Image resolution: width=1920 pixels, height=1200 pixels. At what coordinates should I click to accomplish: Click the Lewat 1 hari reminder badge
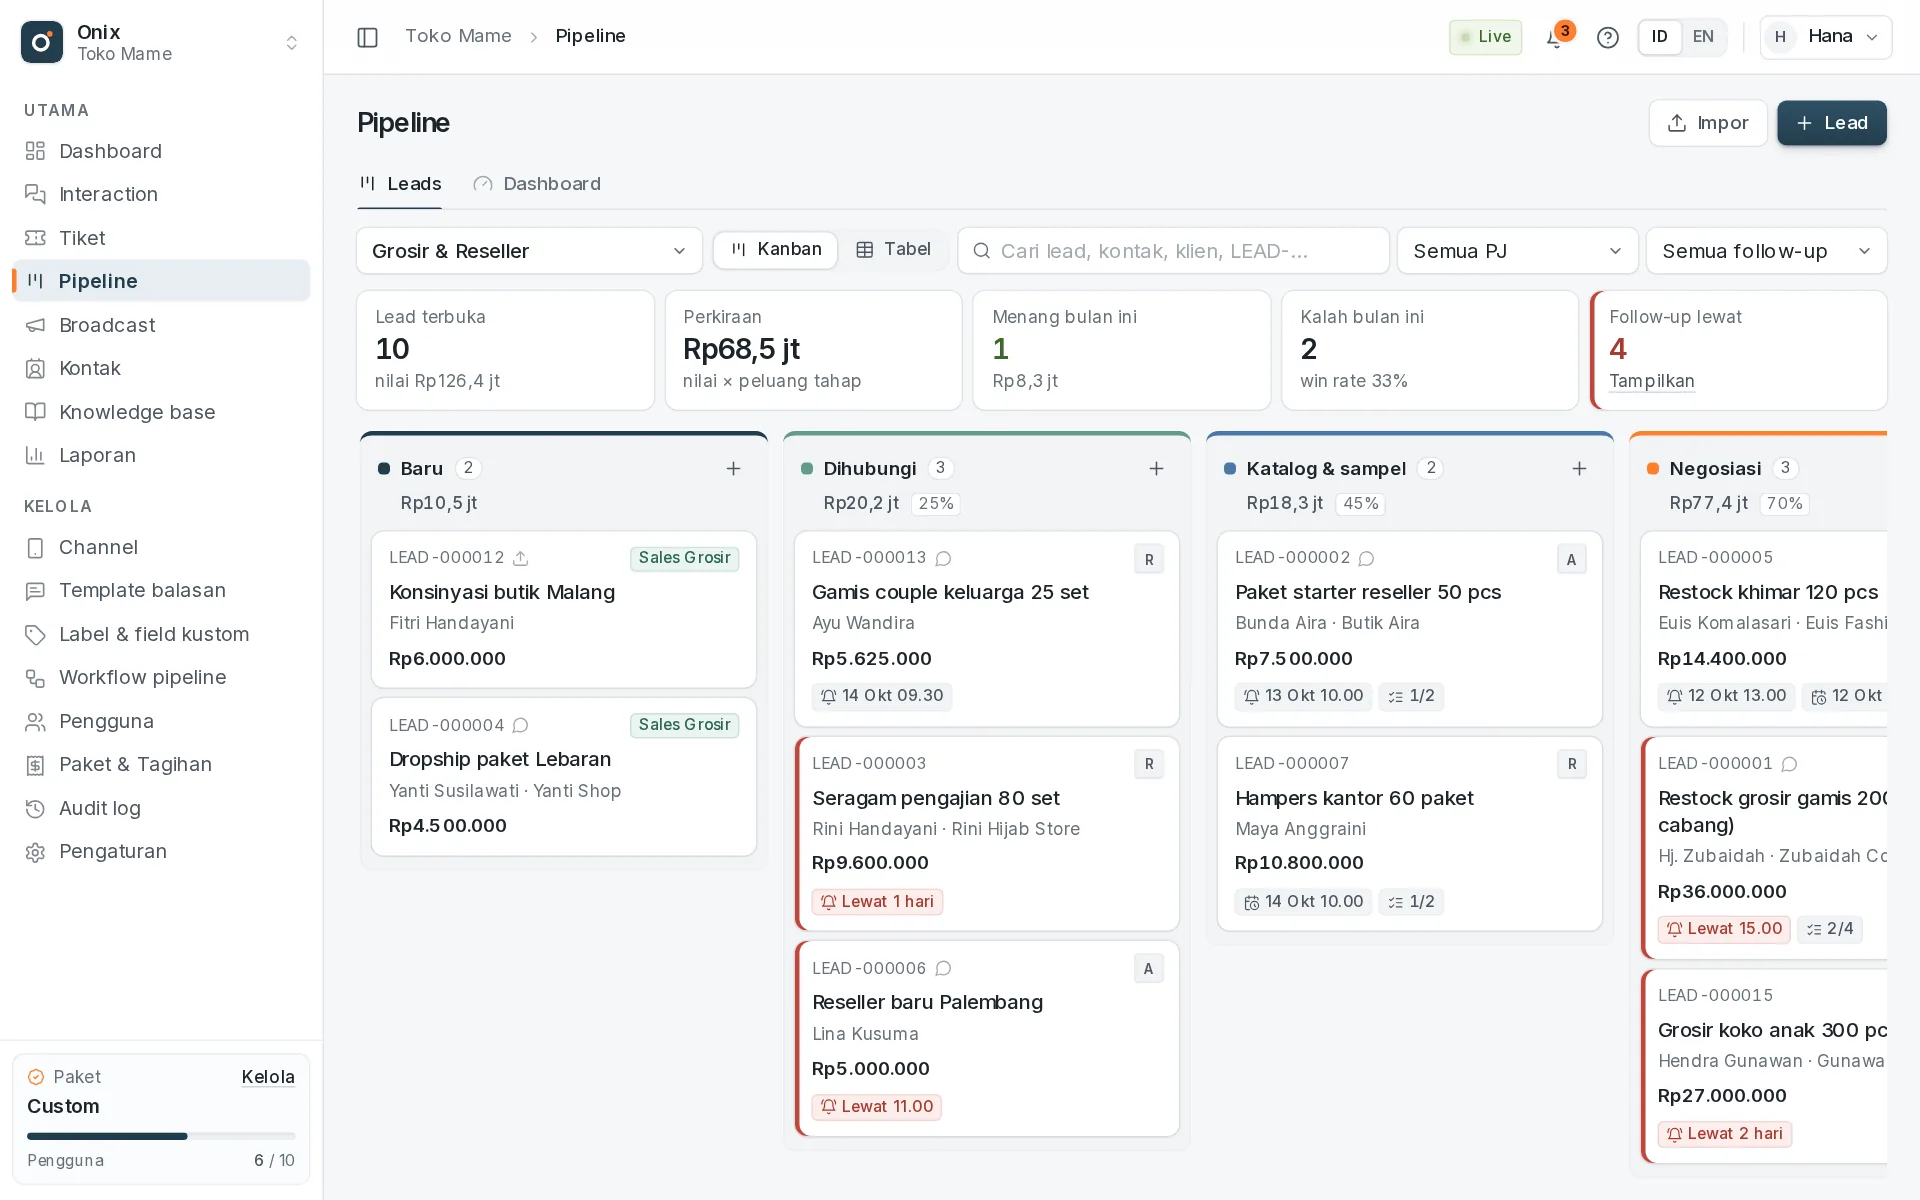[877, 901]
